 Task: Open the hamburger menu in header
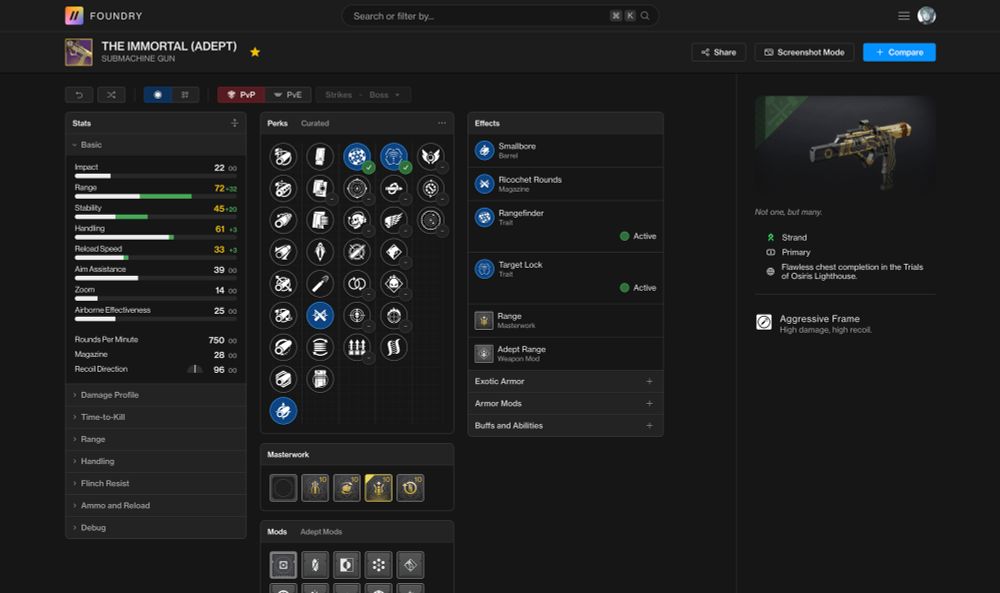pyautogui.click(x=904, y=16)
